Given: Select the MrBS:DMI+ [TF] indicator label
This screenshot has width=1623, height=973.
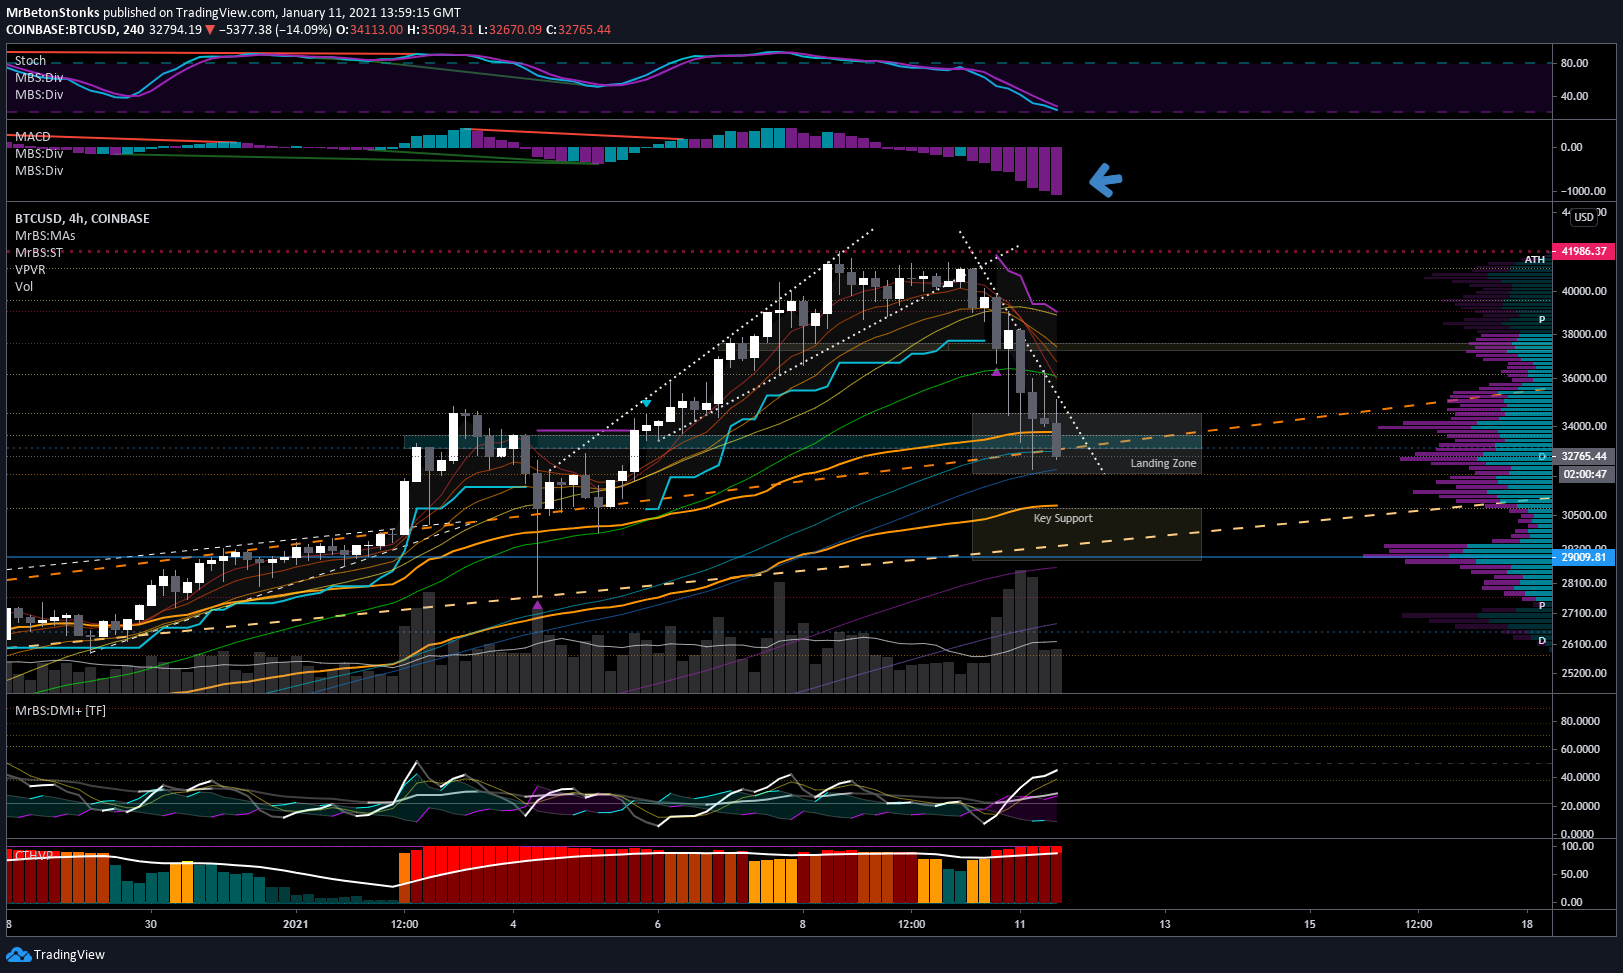Looking at the screenshot, I should (60, 711).
